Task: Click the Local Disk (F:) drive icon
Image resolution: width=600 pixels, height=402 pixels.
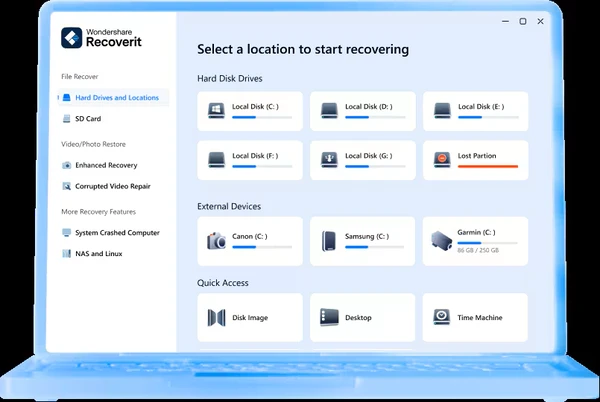Action: [217, 160]
